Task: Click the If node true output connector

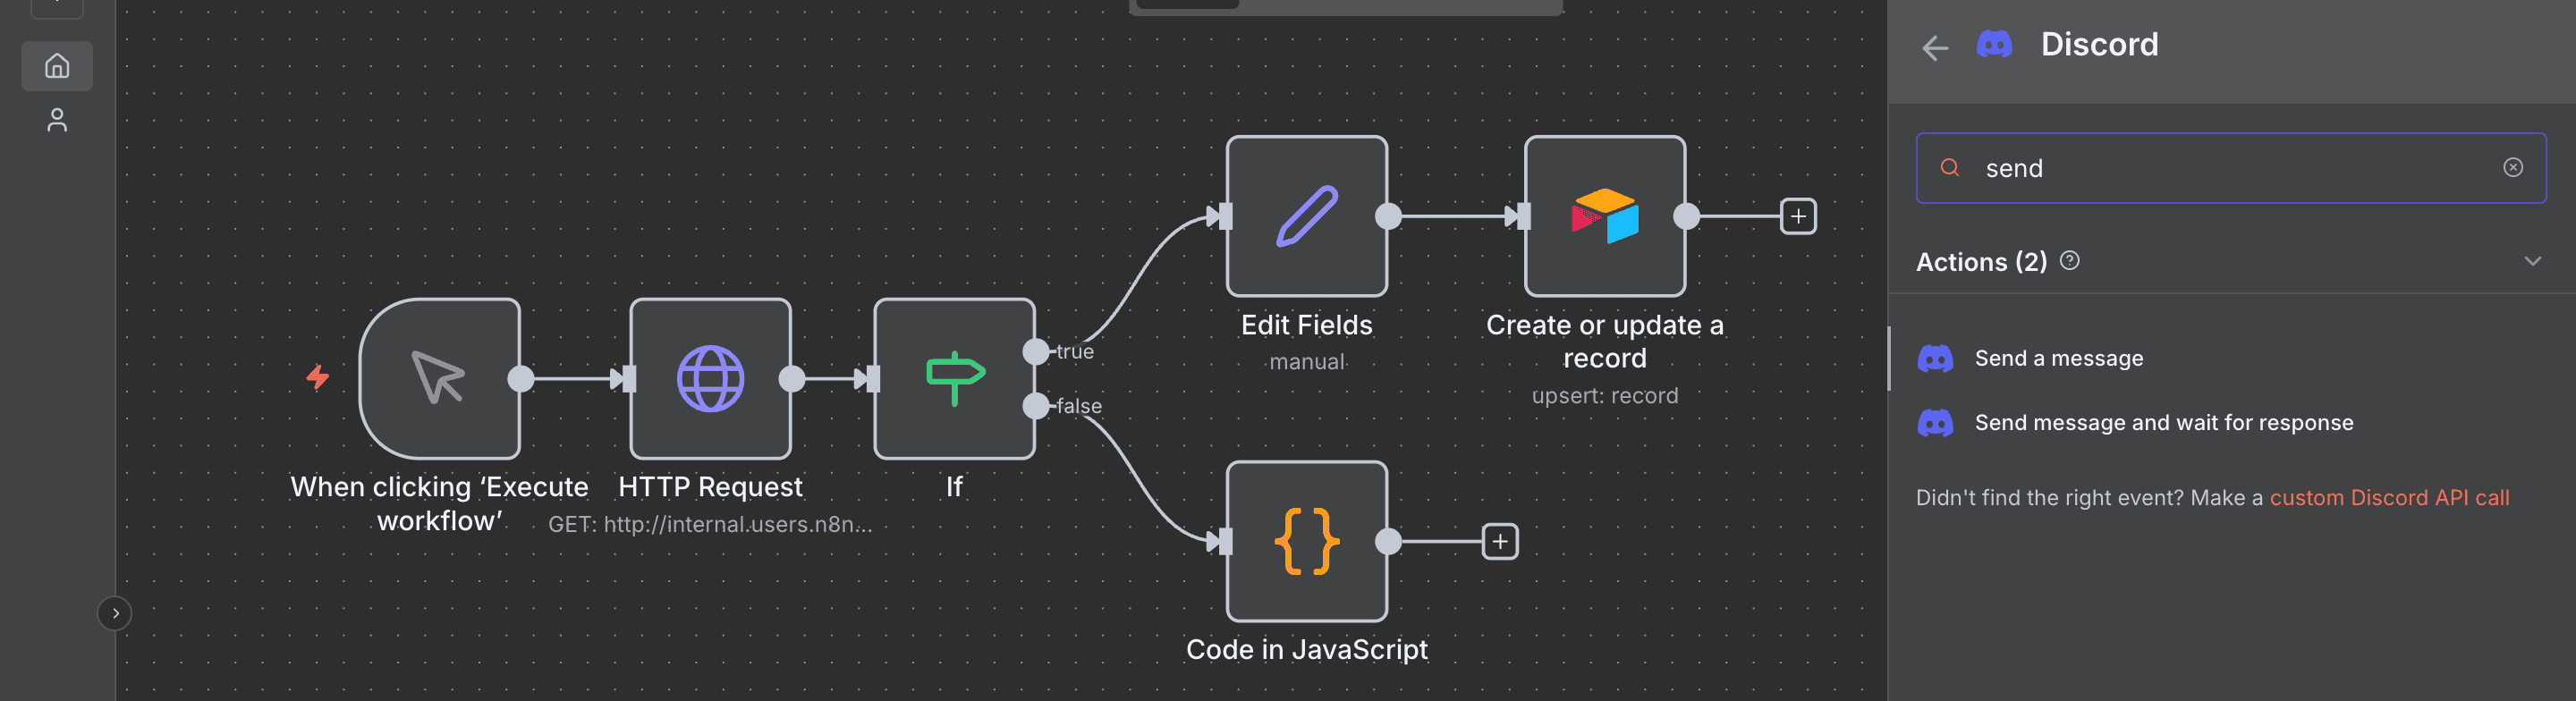Action: click(x=1036, y=351)
